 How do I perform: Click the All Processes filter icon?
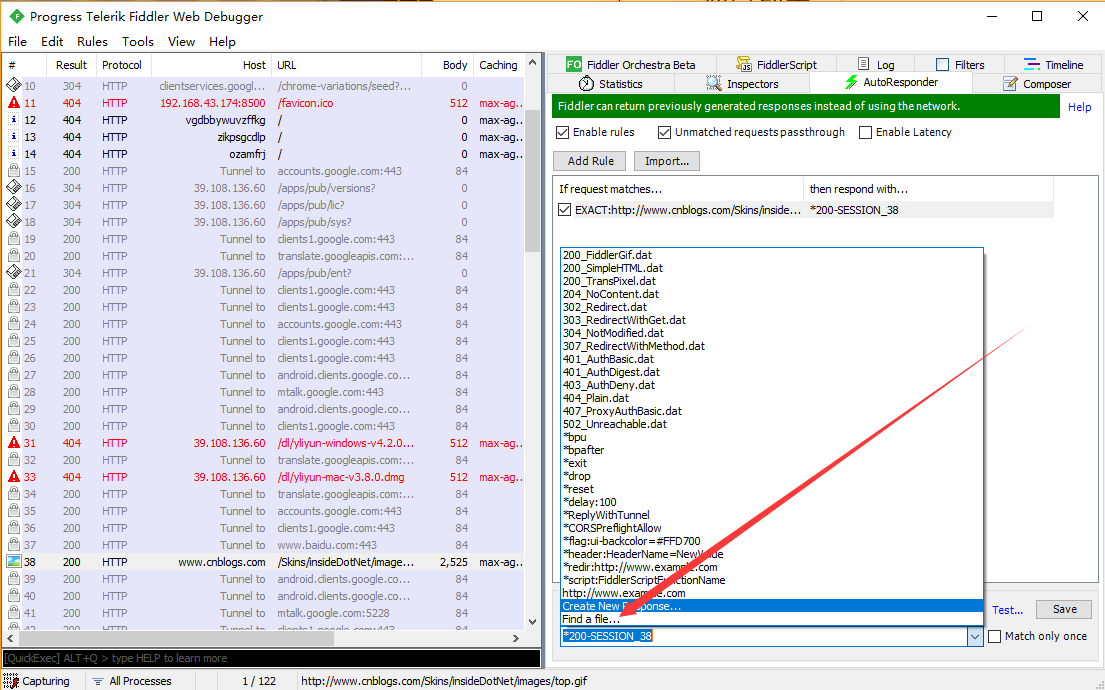click(x=98, y=681)
